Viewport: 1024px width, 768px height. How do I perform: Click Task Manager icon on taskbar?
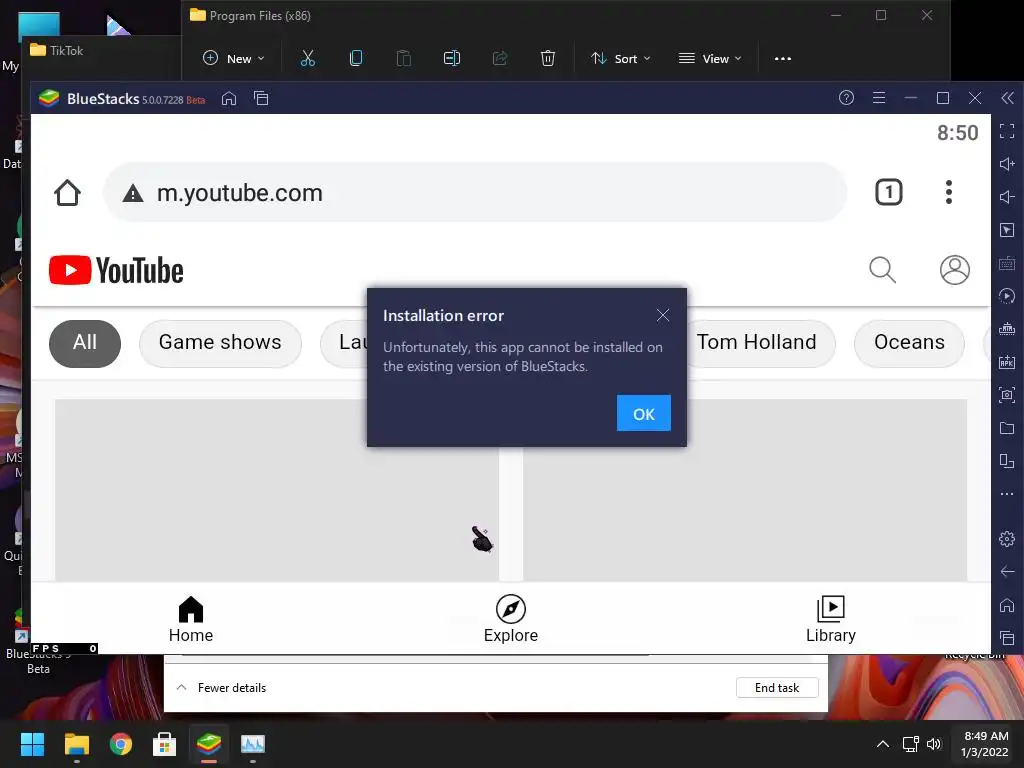pyautogui.click(x=253, y=744)
